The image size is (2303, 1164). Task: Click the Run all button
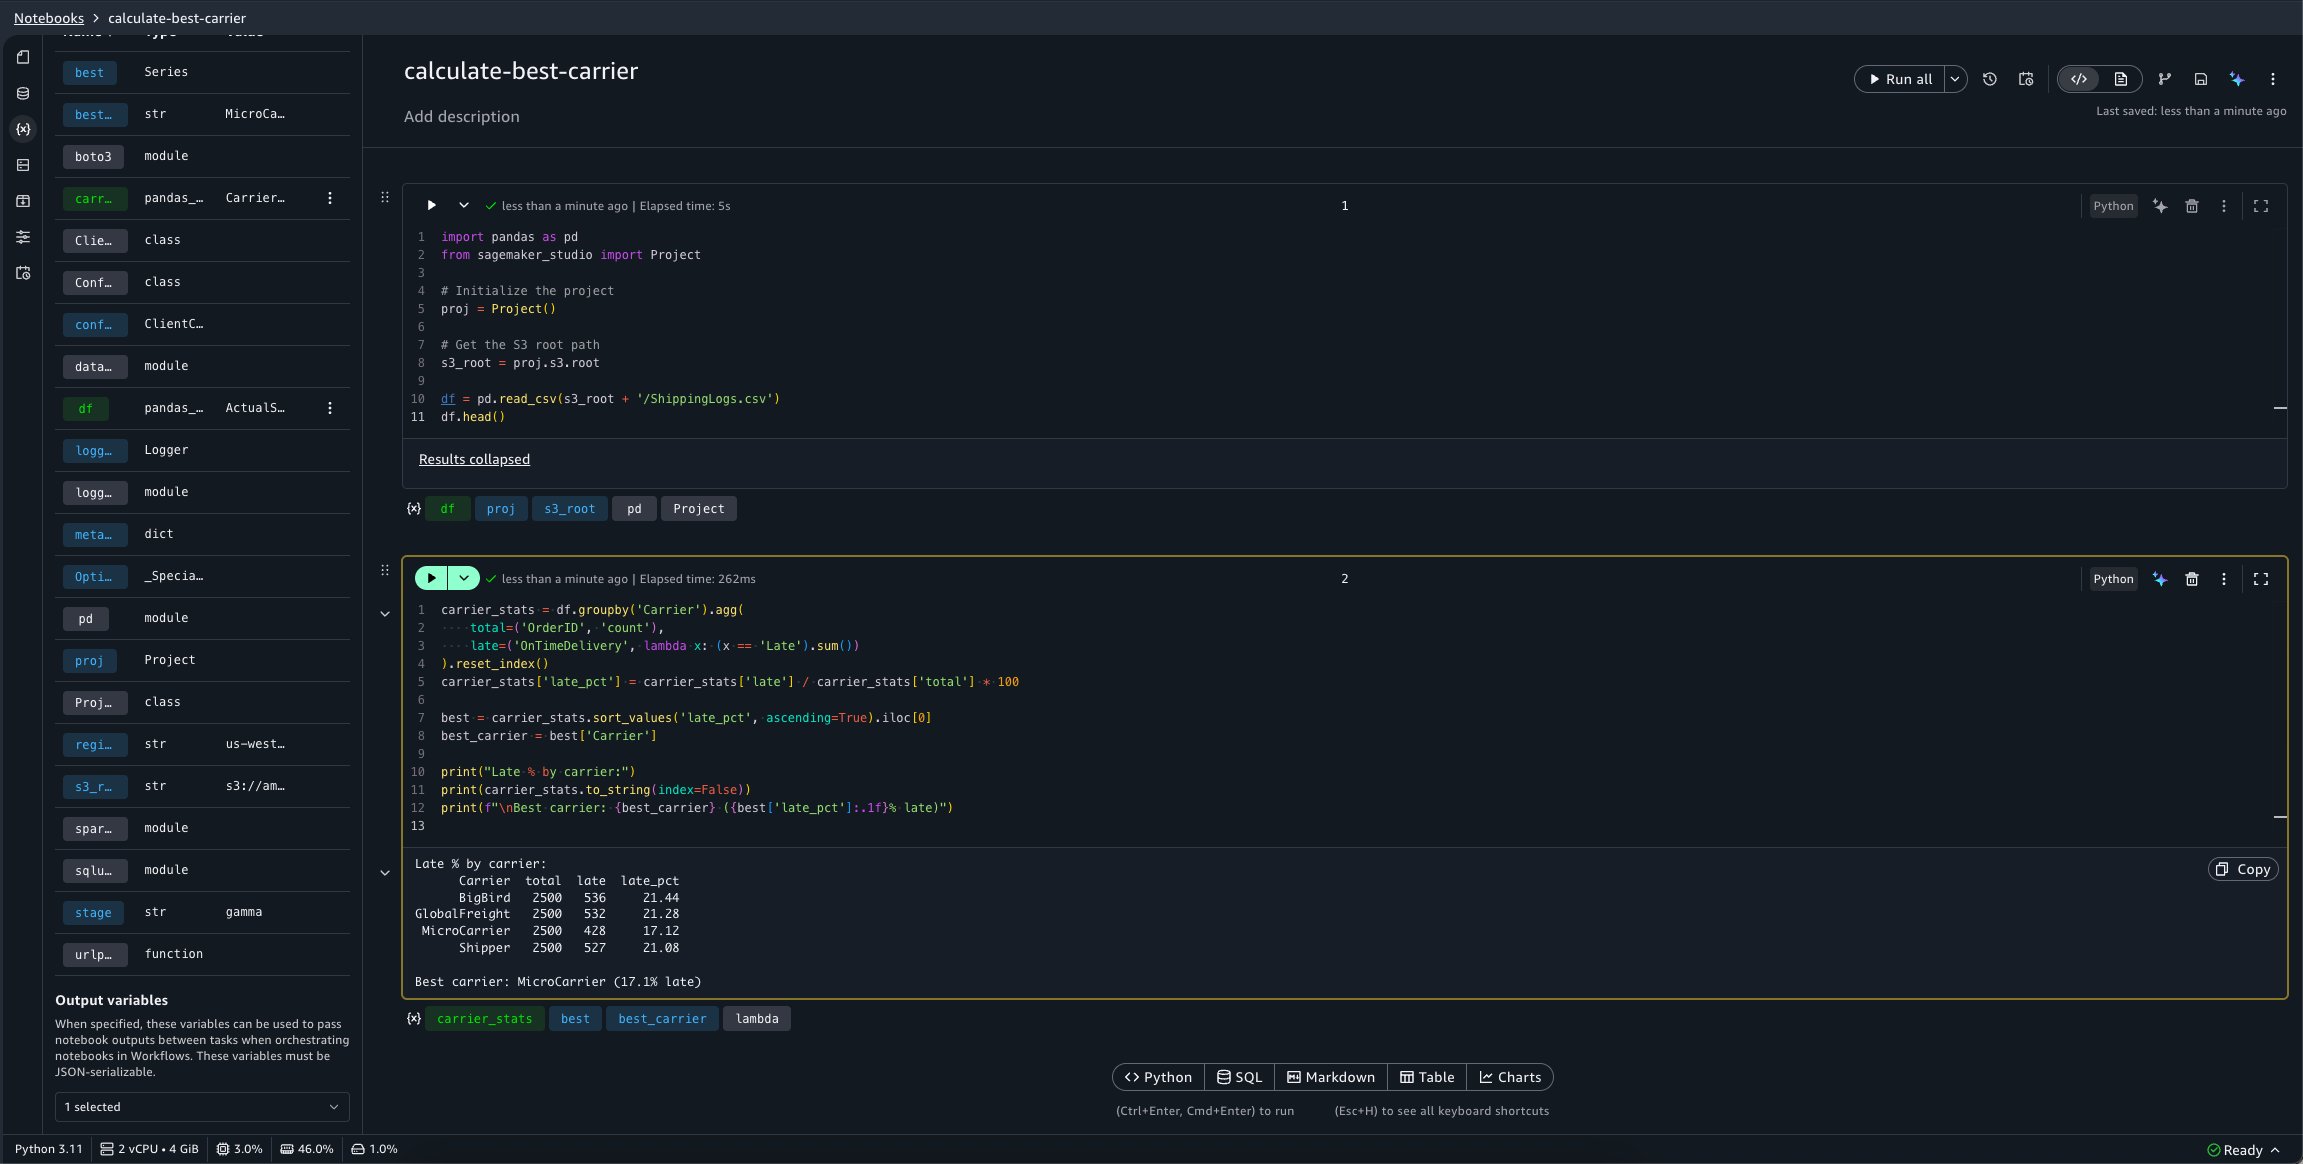(1900, 79)
